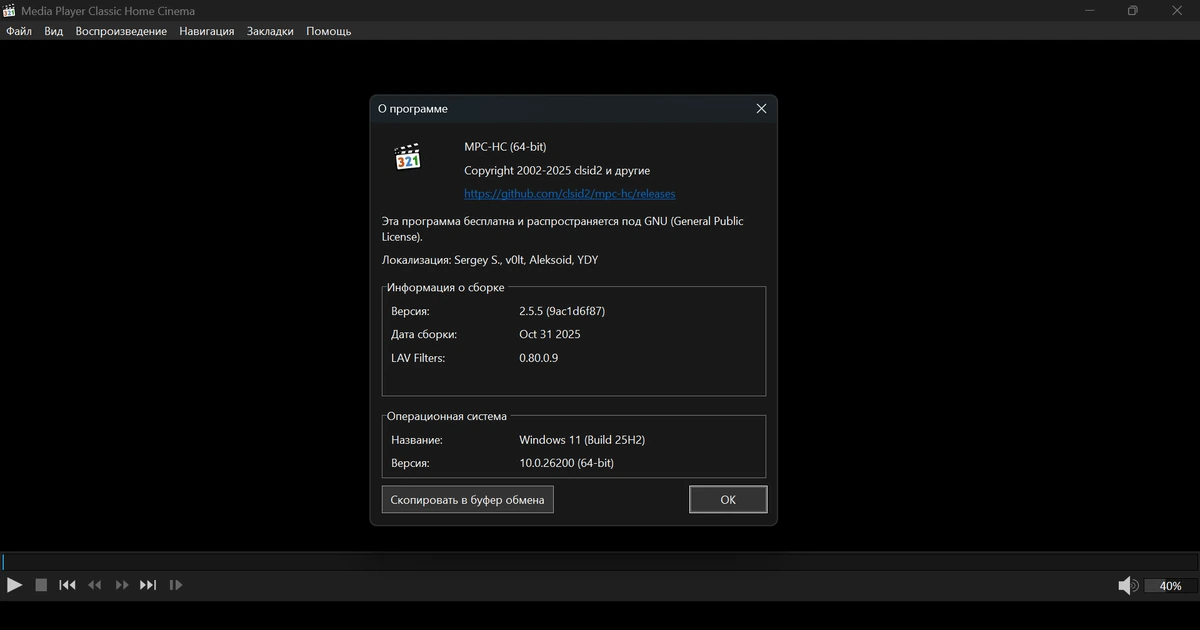Open the Закладки menu

(270, 31)
